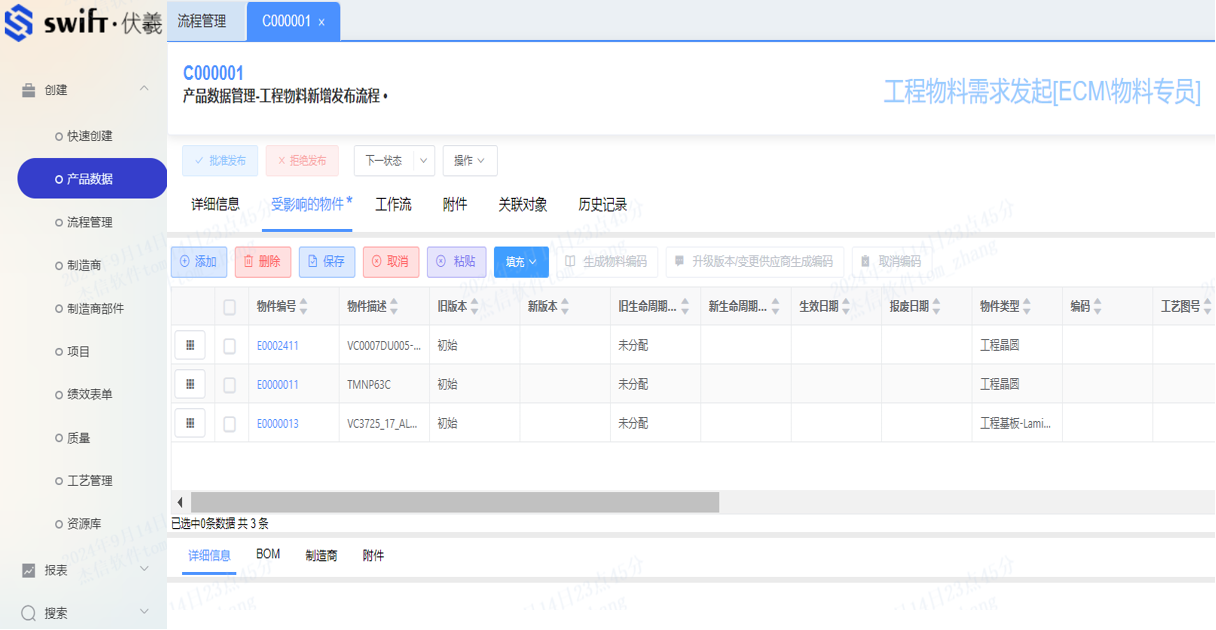Viewport: 1216px width, 630px height.
Task: Click the grid icon in the E0000013 row
Action: pos(189,423)
